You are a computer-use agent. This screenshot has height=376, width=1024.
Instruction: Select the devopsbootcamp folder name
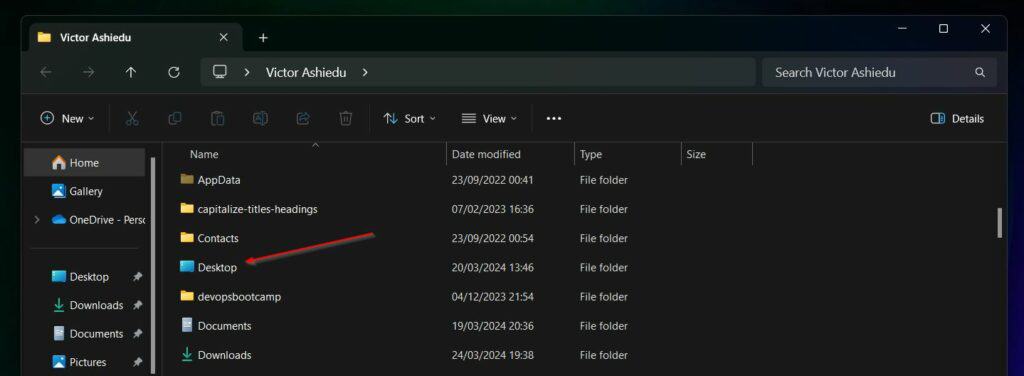[239, 297]
